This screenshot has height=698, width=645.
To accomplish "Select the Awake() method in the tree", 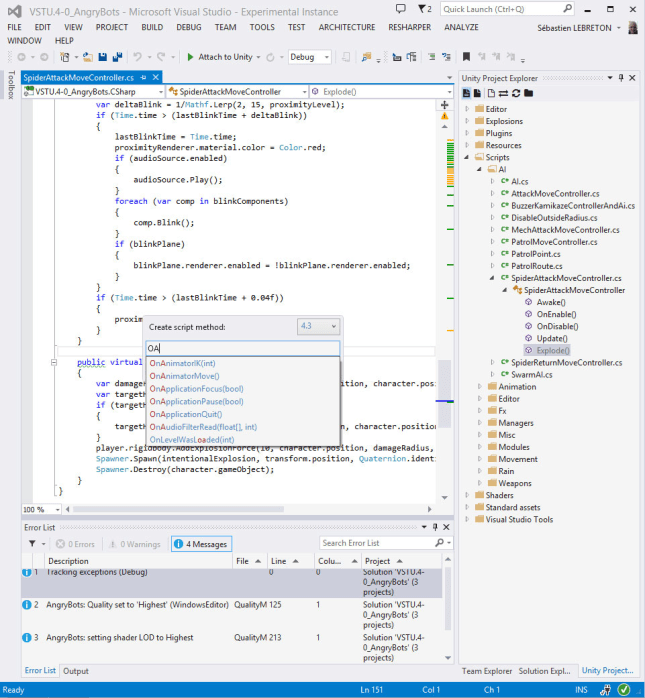I will coord(550,302).
